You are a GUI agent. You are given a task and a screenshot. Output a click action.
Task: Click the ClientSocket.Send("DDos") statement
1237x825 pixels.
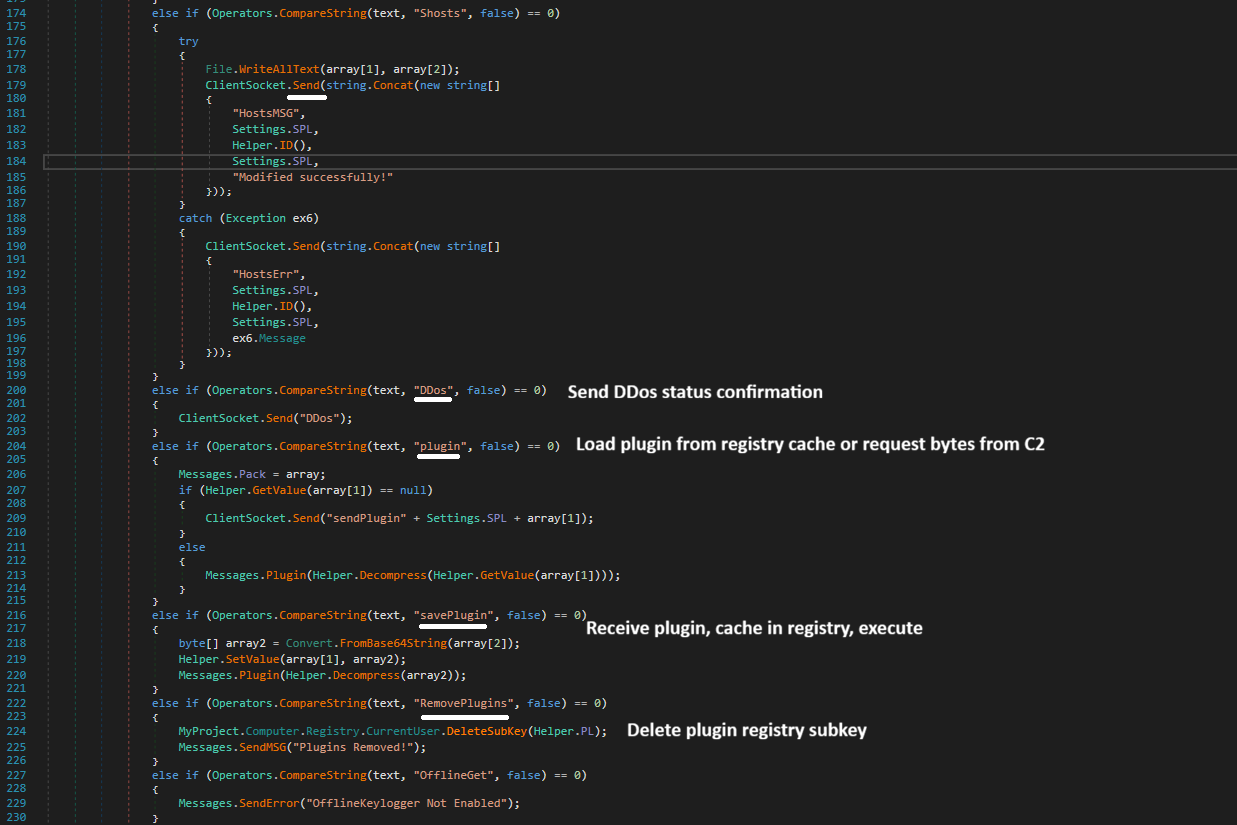pos(266,418)
